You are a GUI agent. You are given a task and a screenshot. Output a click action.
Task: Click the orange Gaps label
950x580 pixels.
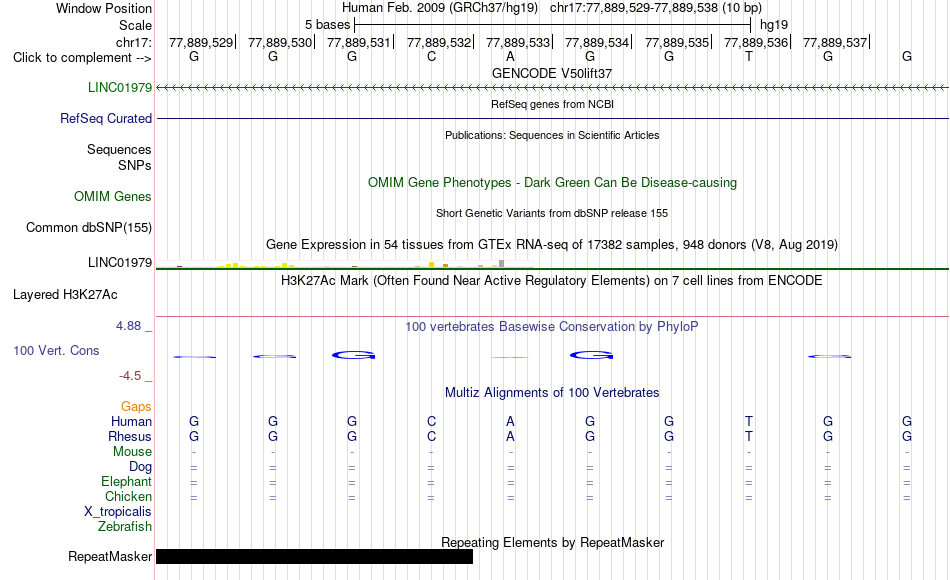136,406
